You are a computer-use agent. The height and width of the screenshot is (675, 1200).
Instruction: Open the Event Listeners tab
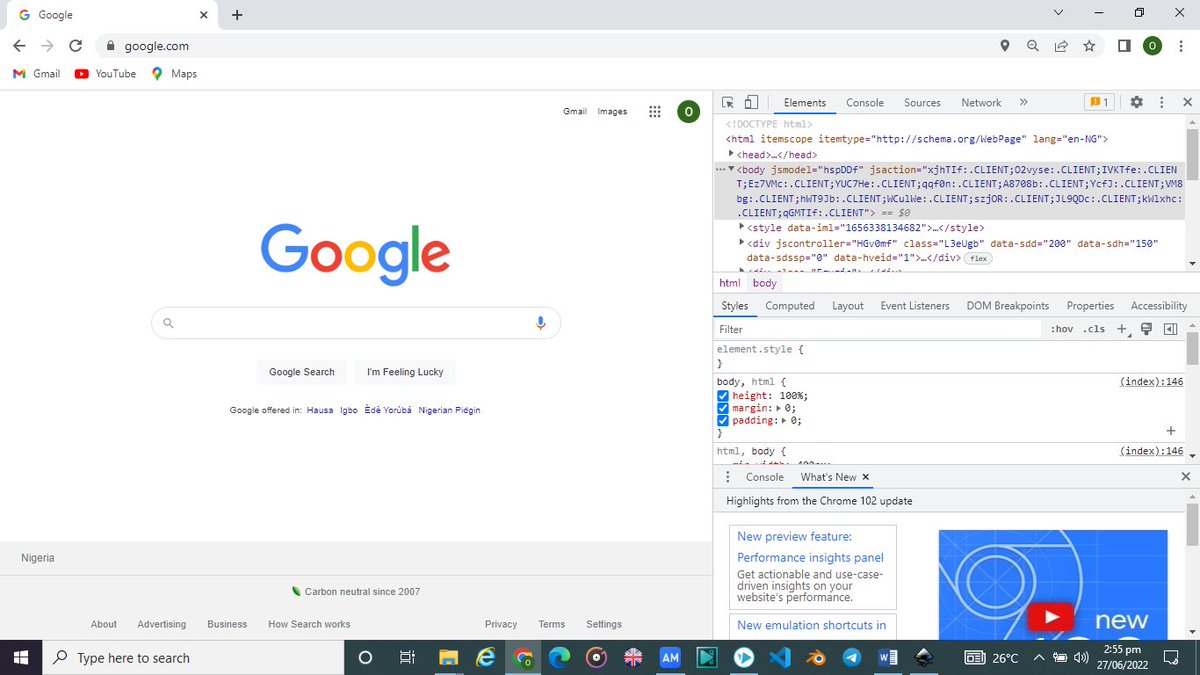click(915, 306)
